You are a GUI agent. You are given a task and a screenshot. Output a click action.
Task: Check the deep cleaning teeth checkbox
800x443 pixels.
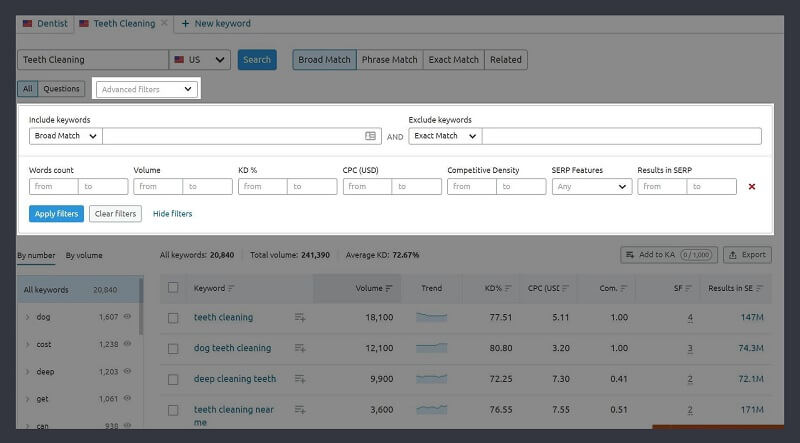173,380
